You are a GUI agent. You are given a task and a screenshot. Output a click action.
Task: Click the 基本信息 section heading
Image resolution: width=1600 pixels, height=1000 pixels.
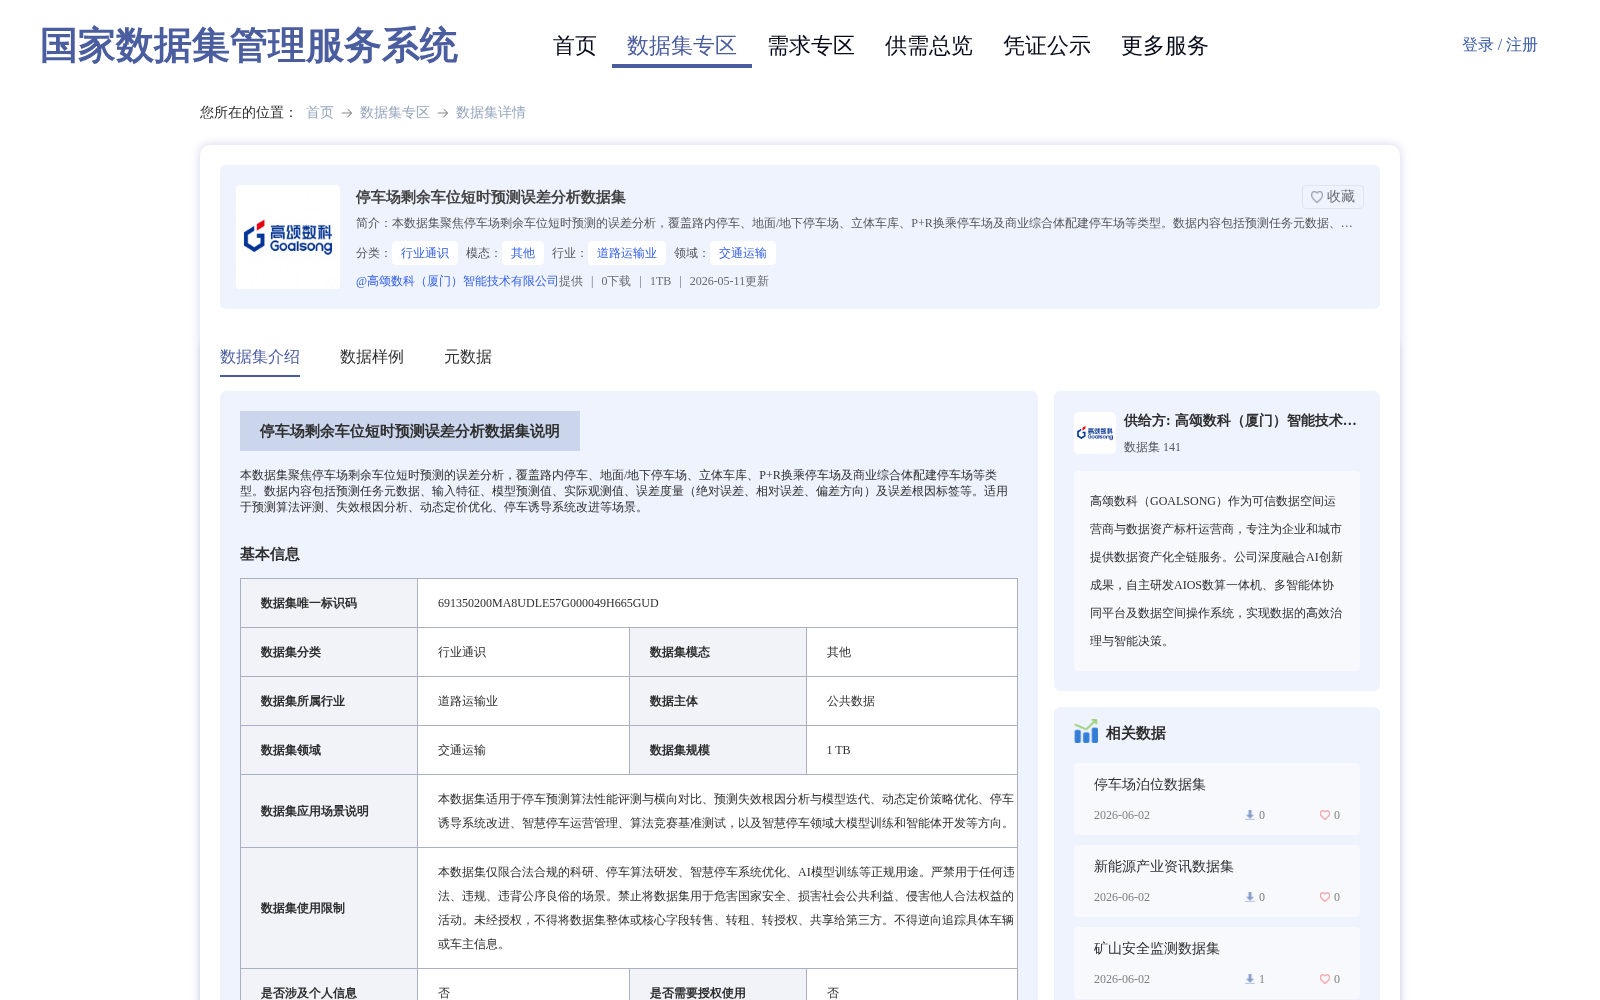tap(270, 554)
